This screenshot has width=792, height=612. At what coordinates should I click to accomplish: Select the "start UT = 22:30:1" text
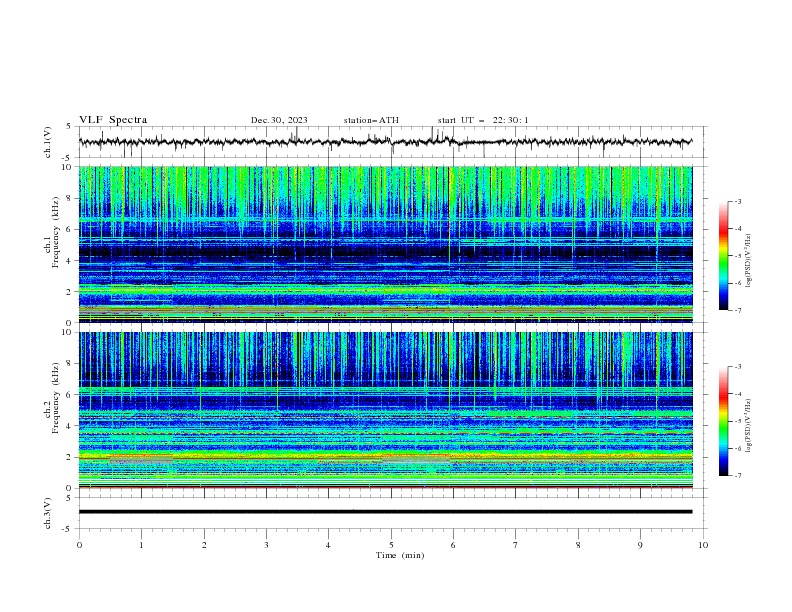[483, 120]
